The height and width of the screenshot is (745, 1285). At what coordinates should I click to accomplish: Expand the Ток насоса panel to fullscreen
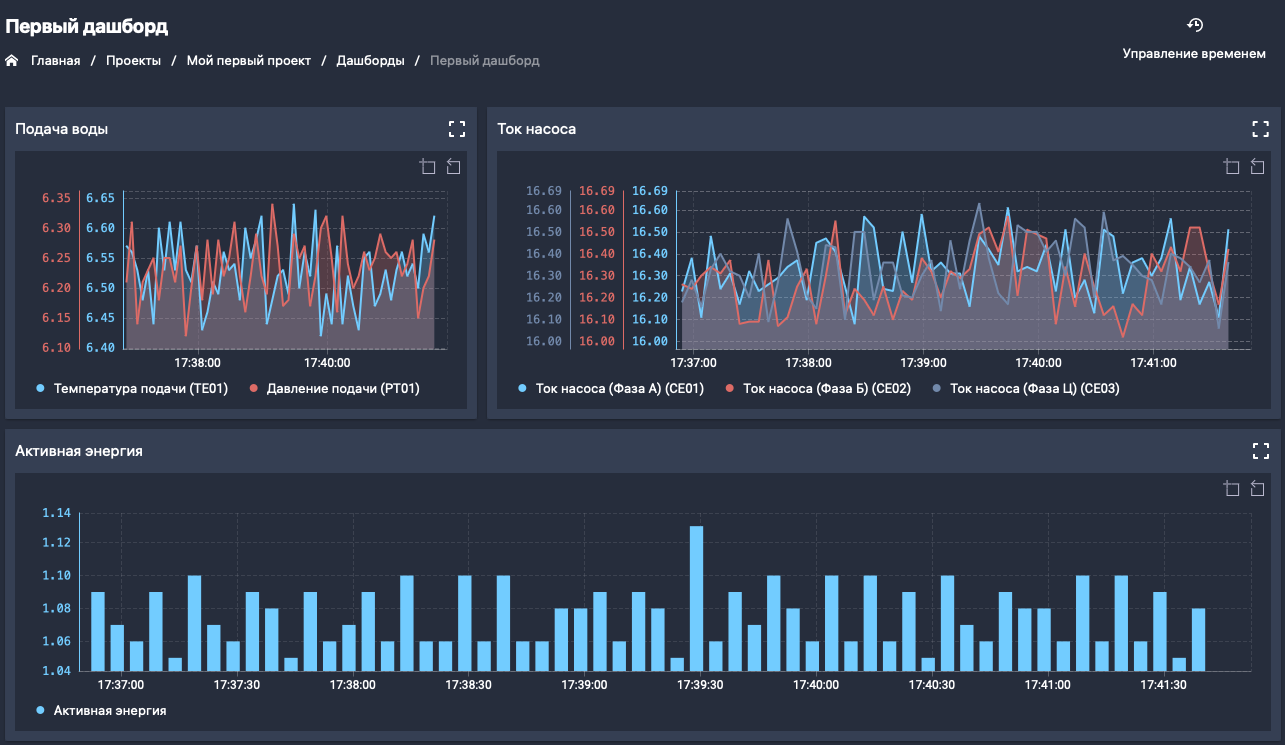pyautogui.click(x=1260, y=129)
